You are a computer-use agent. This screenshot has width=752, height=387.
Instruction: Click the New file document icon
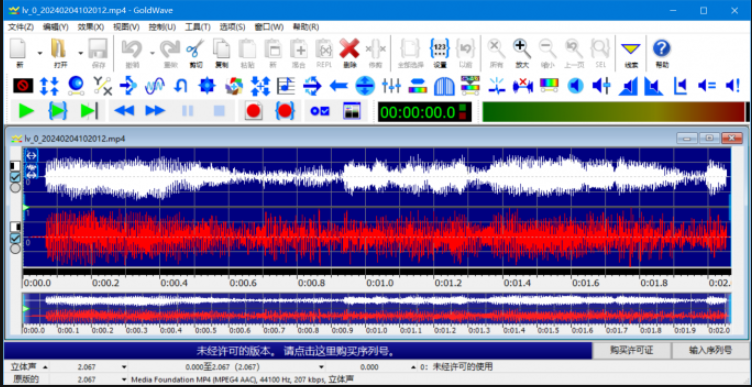[x=18, y=48]
